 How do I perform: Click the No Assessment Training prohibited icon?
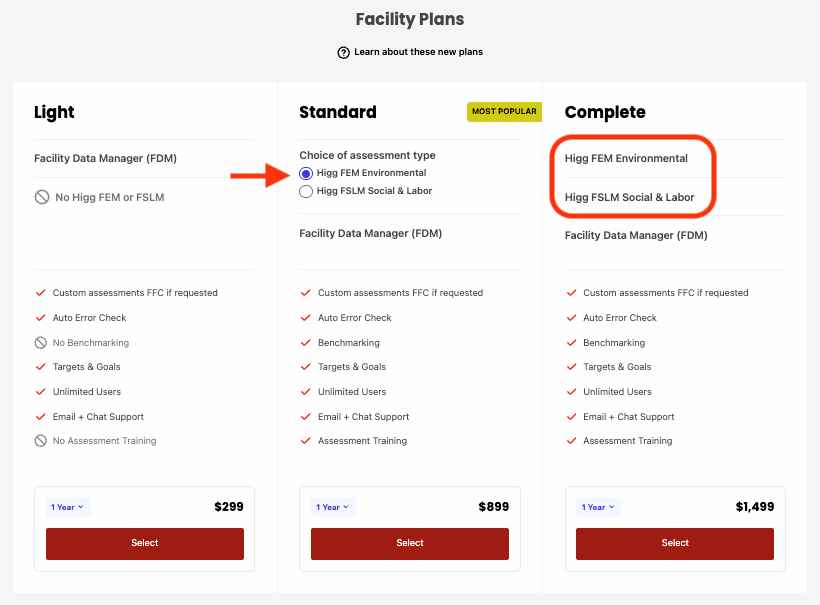pyautogui.click(x=41, y=441)
